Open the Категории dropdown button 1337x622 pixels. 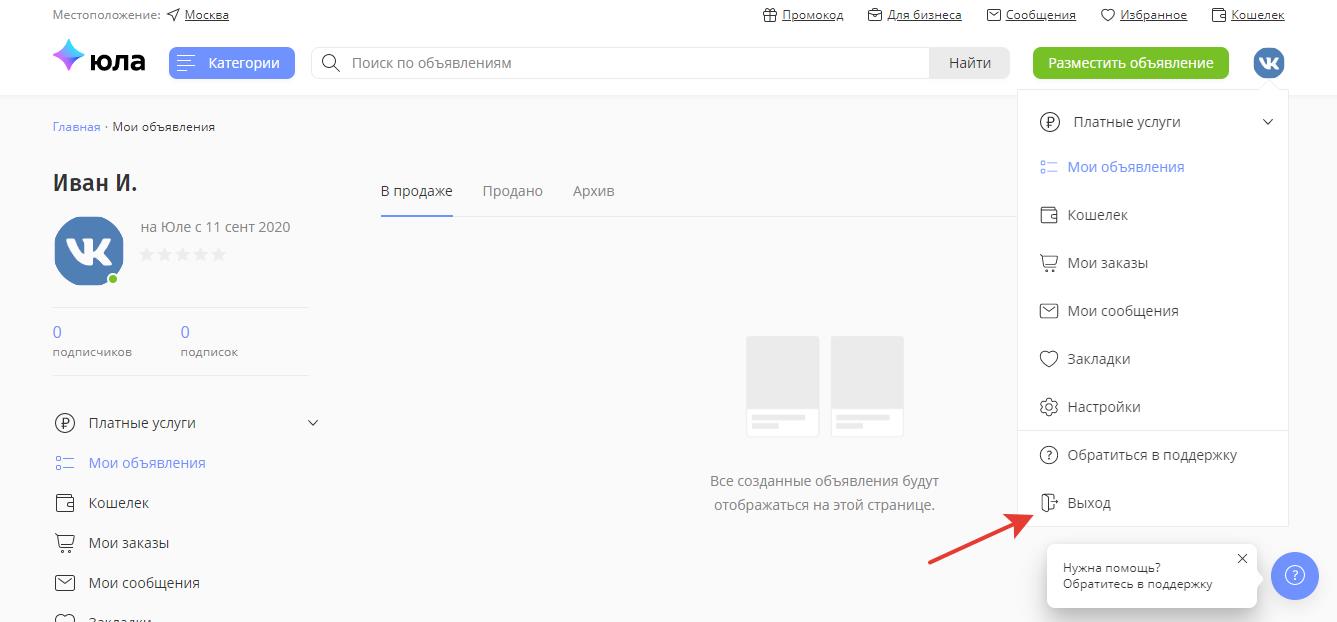232,63
